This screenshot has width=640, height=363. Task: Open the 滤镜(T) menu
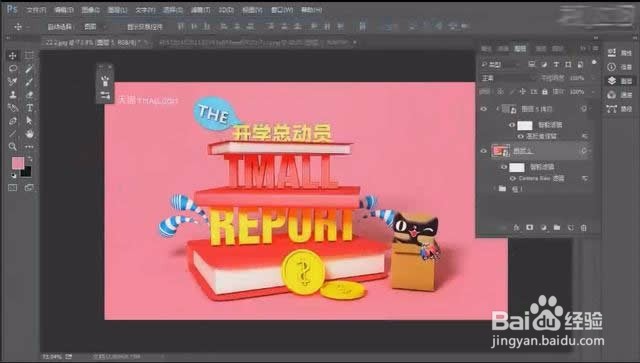tap(200, 10)
